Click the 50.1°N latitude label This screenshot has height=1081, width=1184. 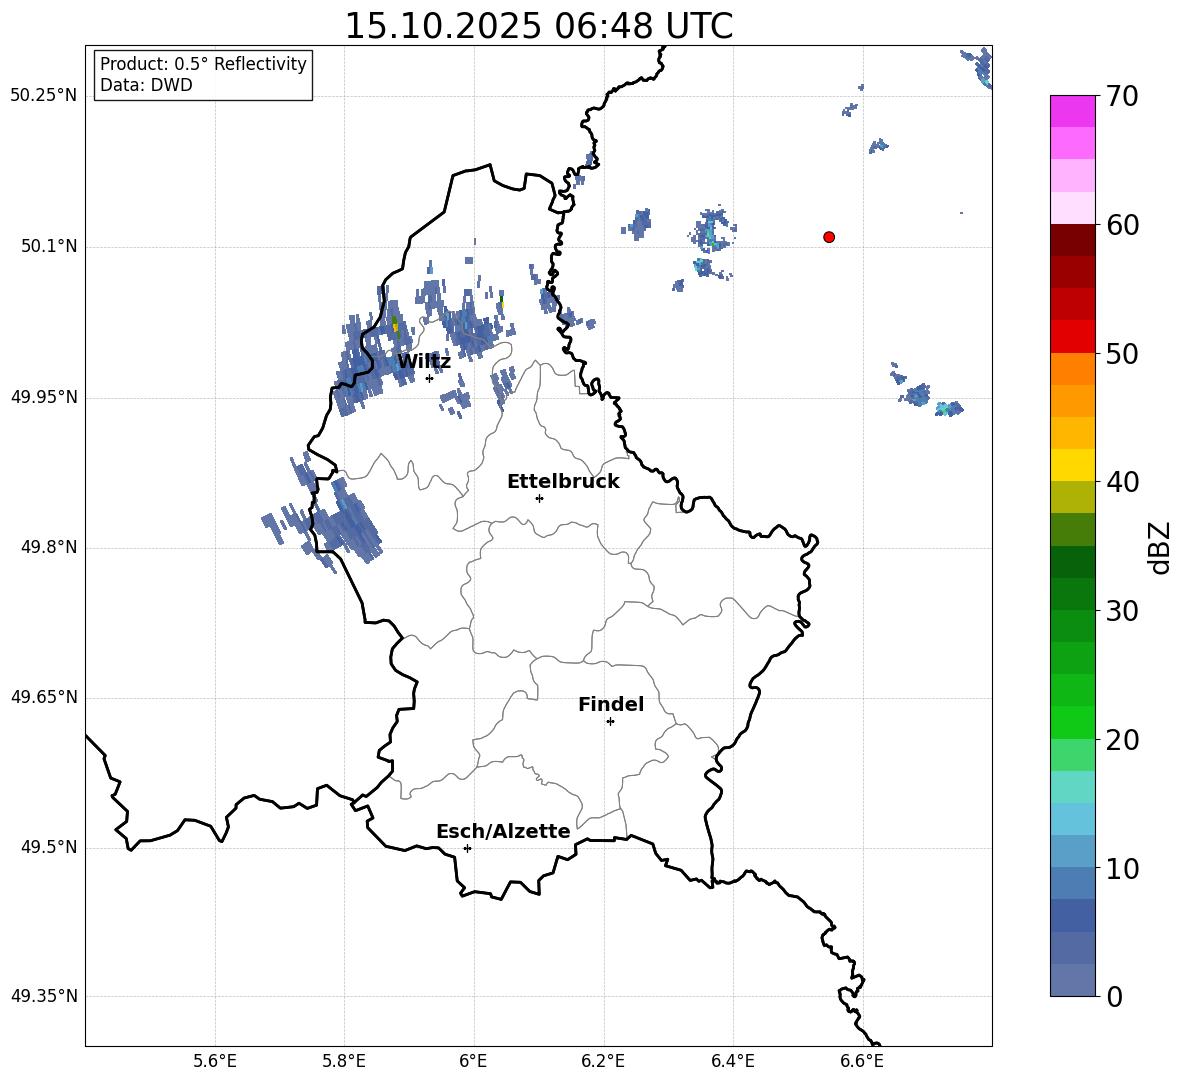coord(49,246)
